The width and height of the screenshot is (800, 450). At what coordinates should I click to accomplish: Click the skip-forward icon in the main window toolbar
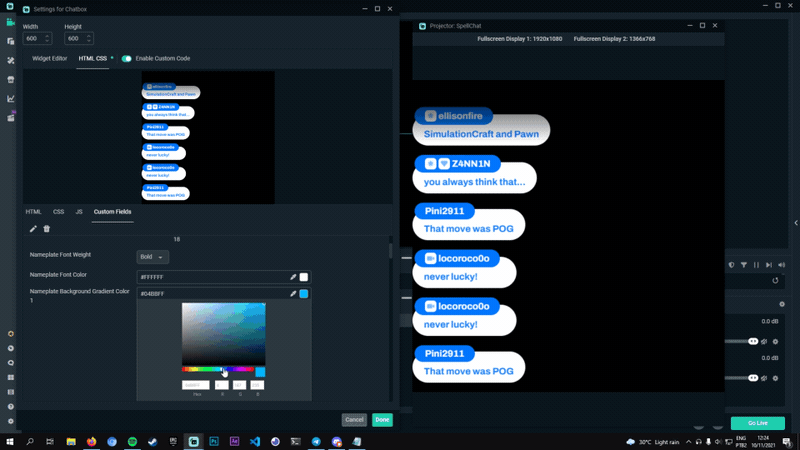click(x=768, y=265)
